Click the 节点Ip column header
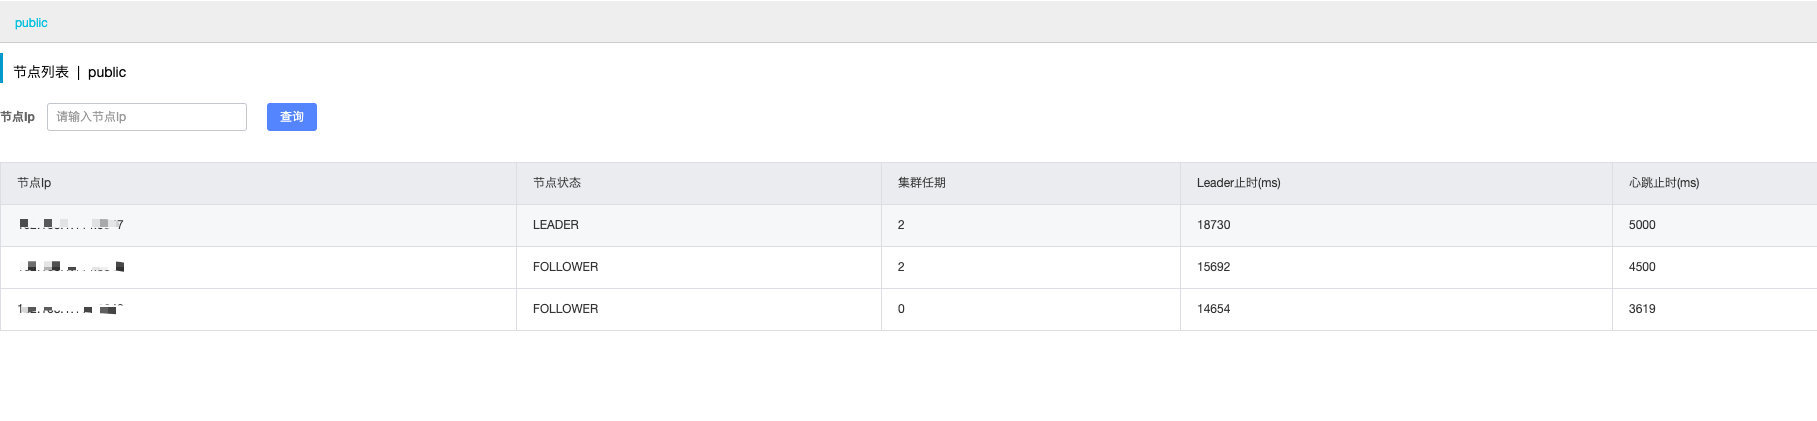Image resolution: width=1817 pixels, height=421 pixels. coord(34,183)
